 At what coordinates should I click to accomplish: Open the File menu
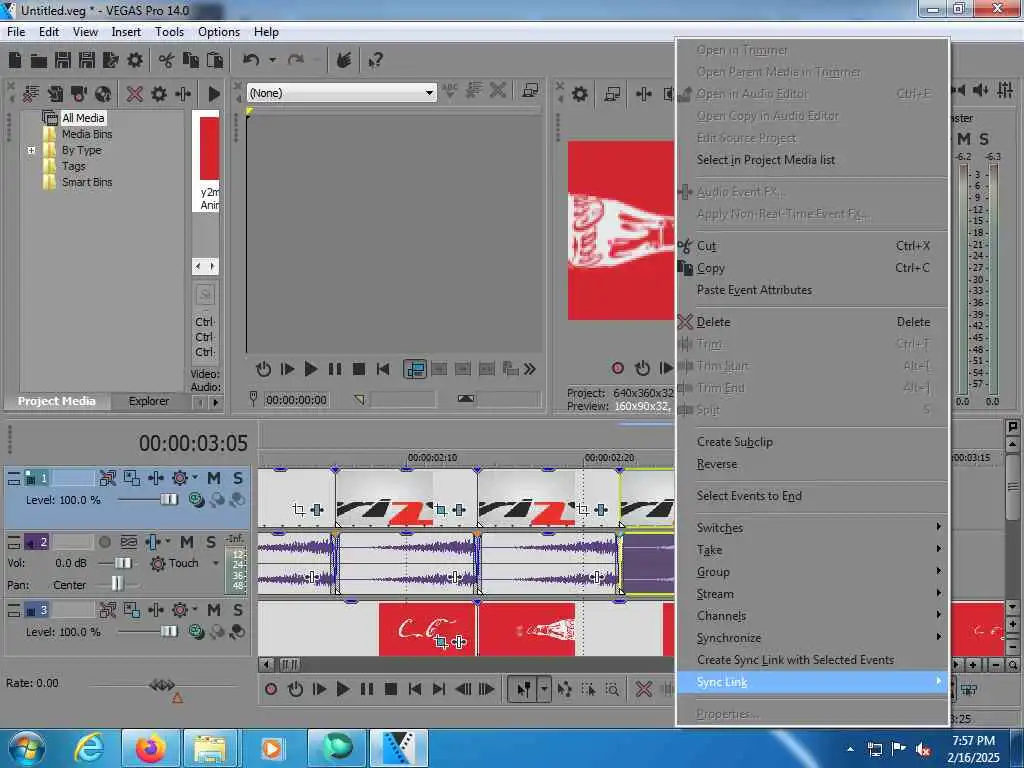pyautogui.click(x=16, y=32)
